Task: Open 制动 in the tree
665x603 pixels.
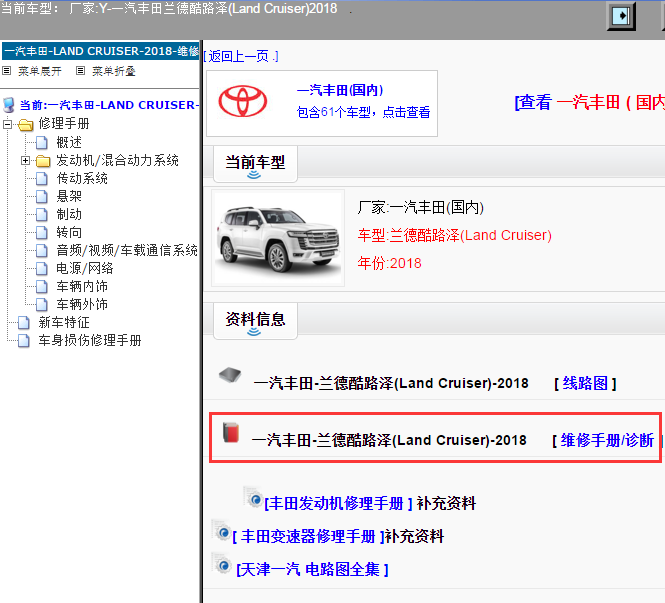Action: (x=69, y=215)
